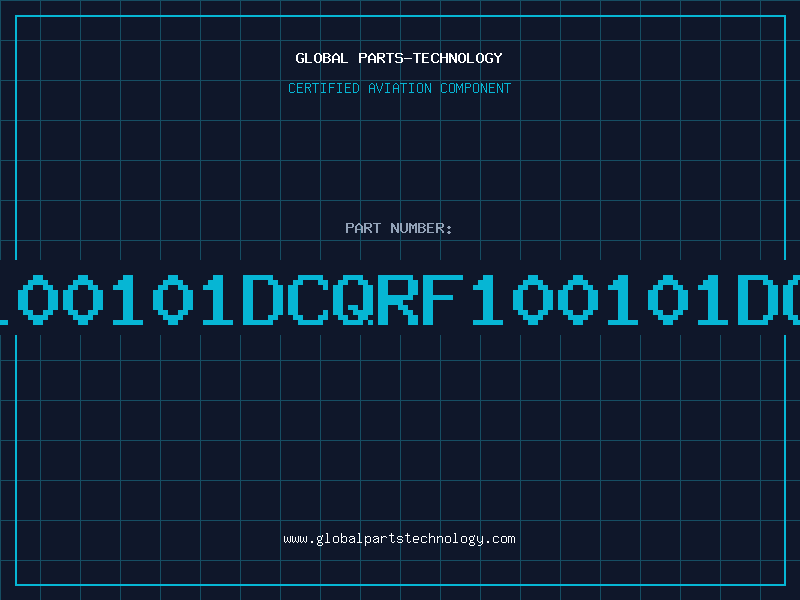Open the www.globalpartstechnology.com link
The width and height of the screenshot is (800, 600).
[x=399, y=539]
